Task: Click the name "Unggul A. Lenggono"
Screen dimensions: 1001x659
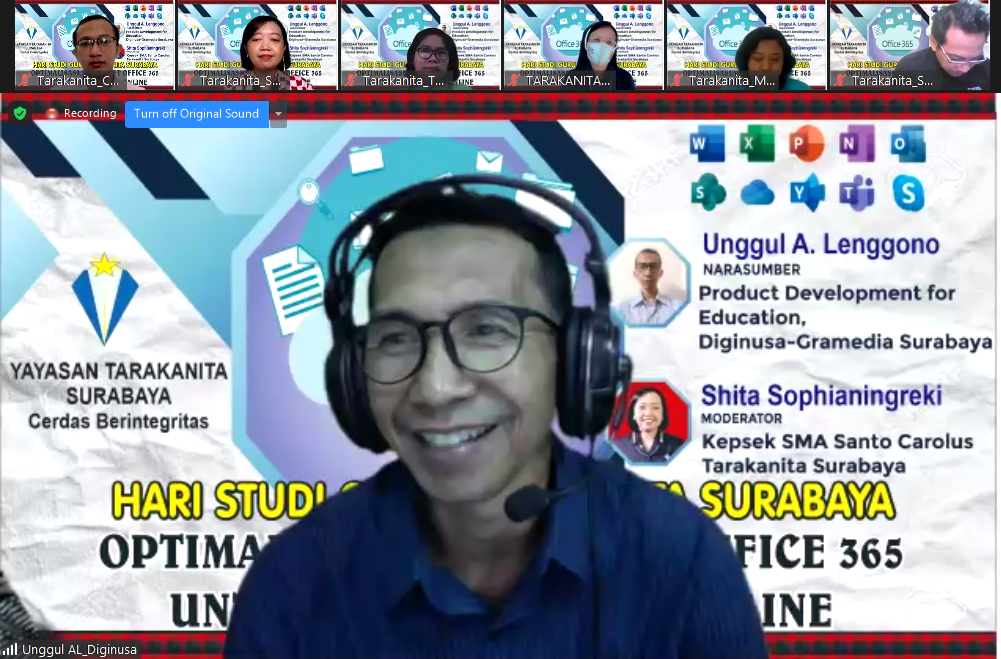Action: coord(821,245)
